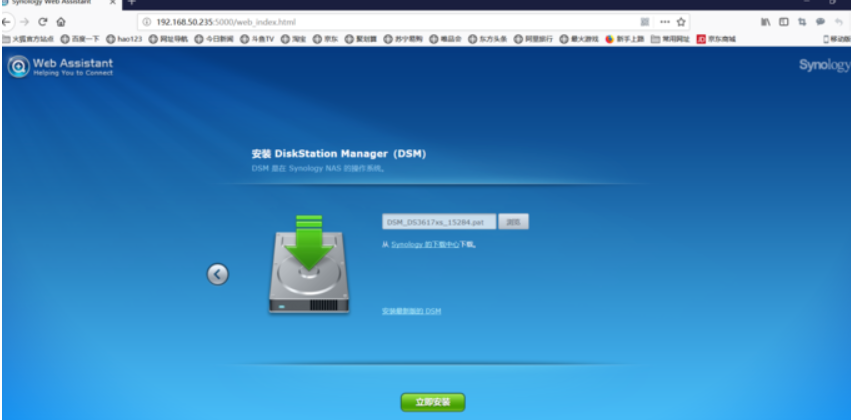Viewport: 851px width, 420px height.
Task: Open the 阿里旅行 bookmark
Action: point(534,39)
